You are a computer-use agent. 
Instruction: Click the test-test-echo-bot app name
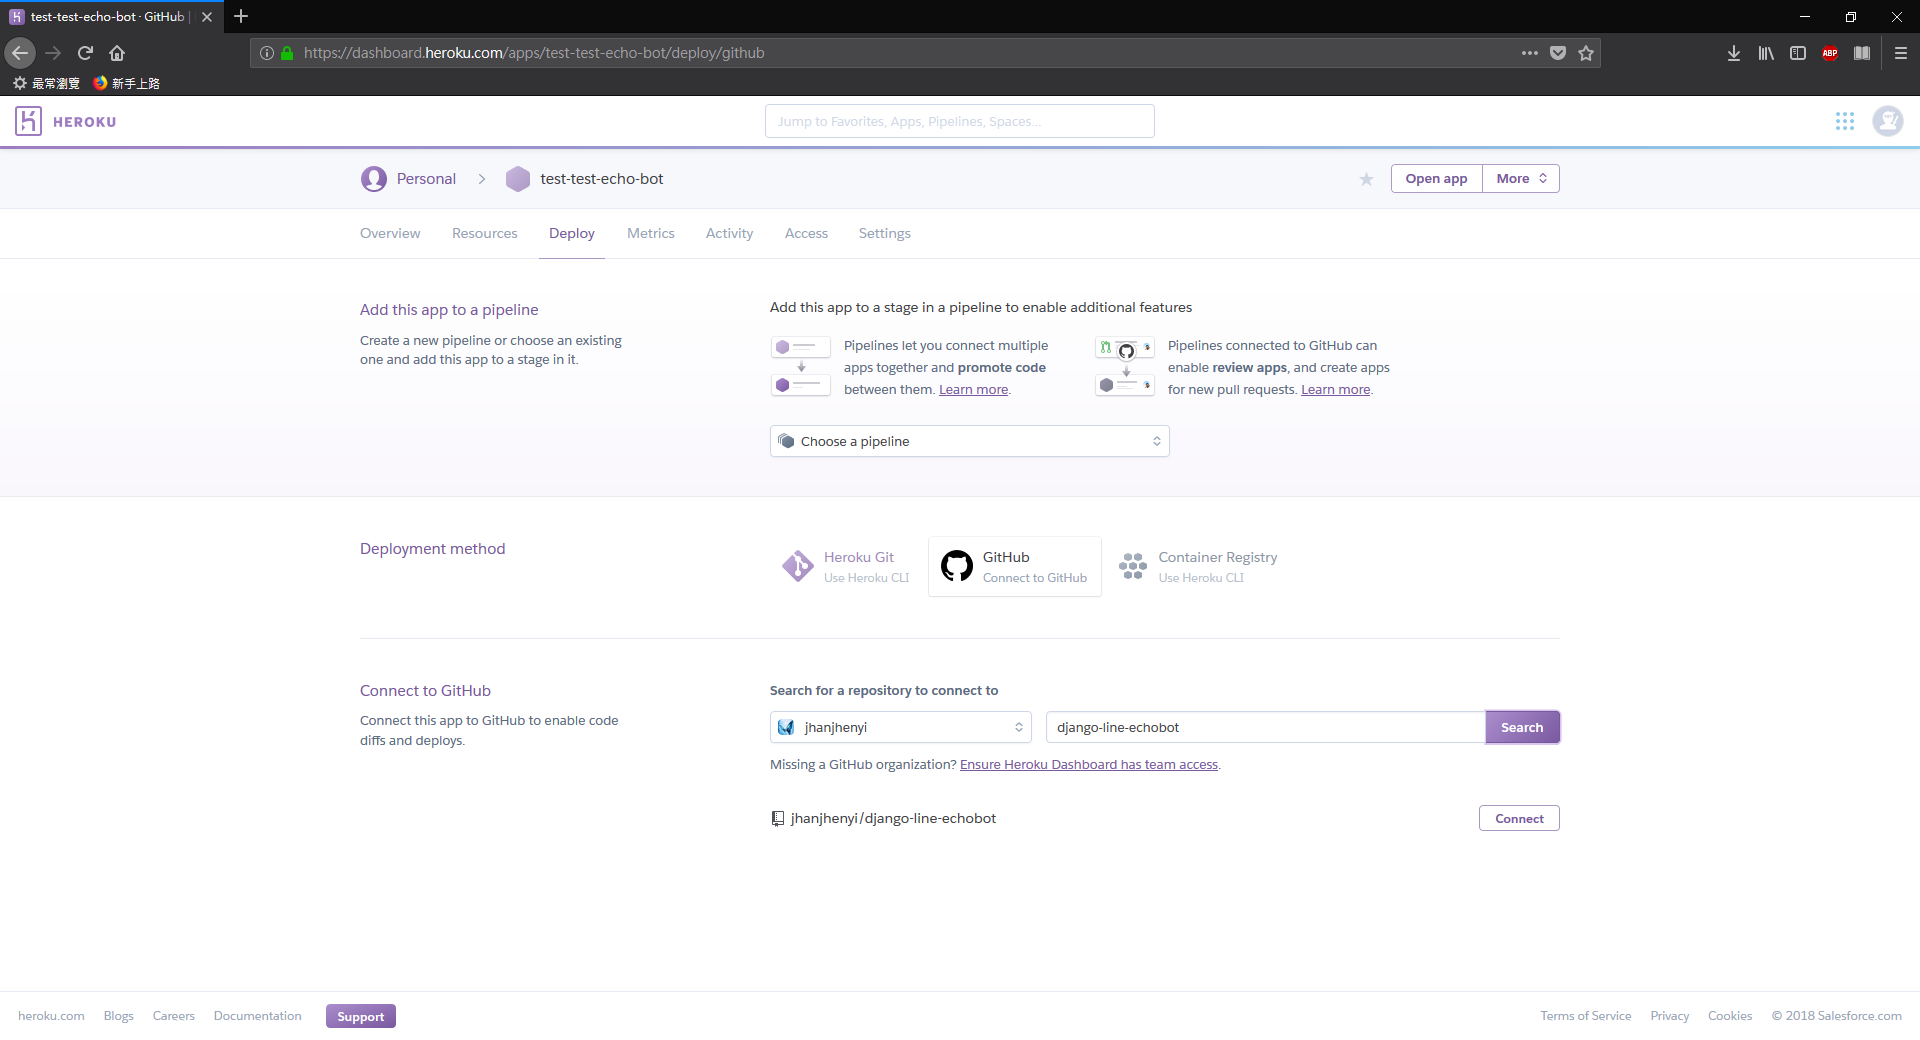(602, 179)
